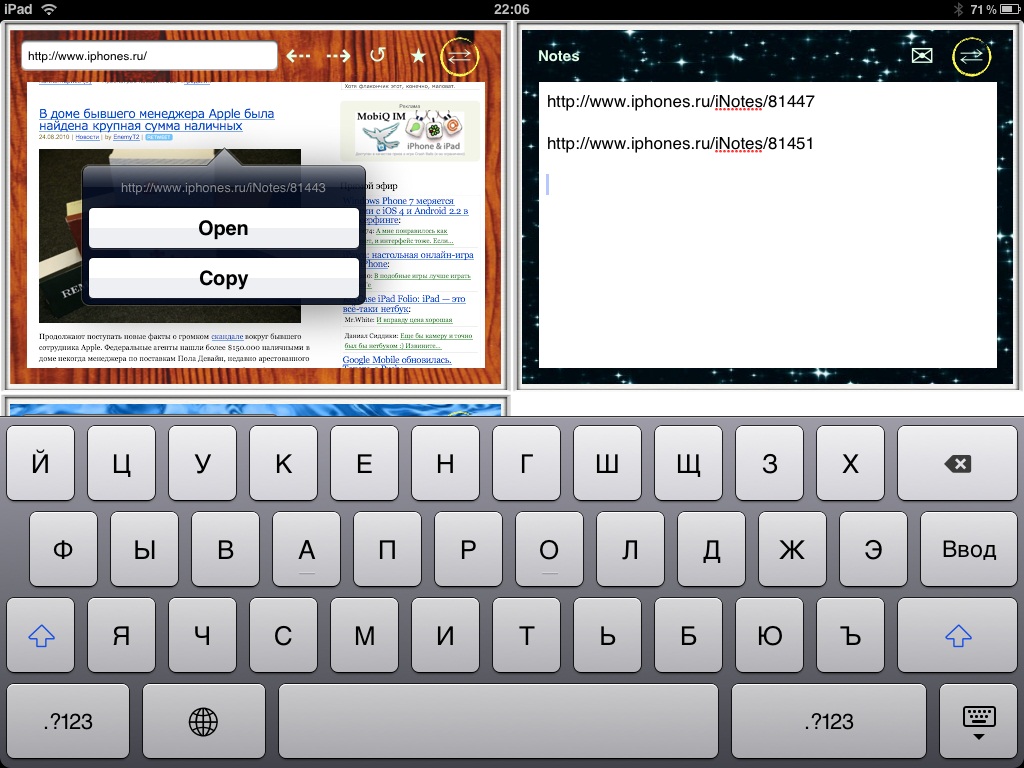Tap the С key
The height and width of the screenshot is (768, 1024).
[283, 635]
